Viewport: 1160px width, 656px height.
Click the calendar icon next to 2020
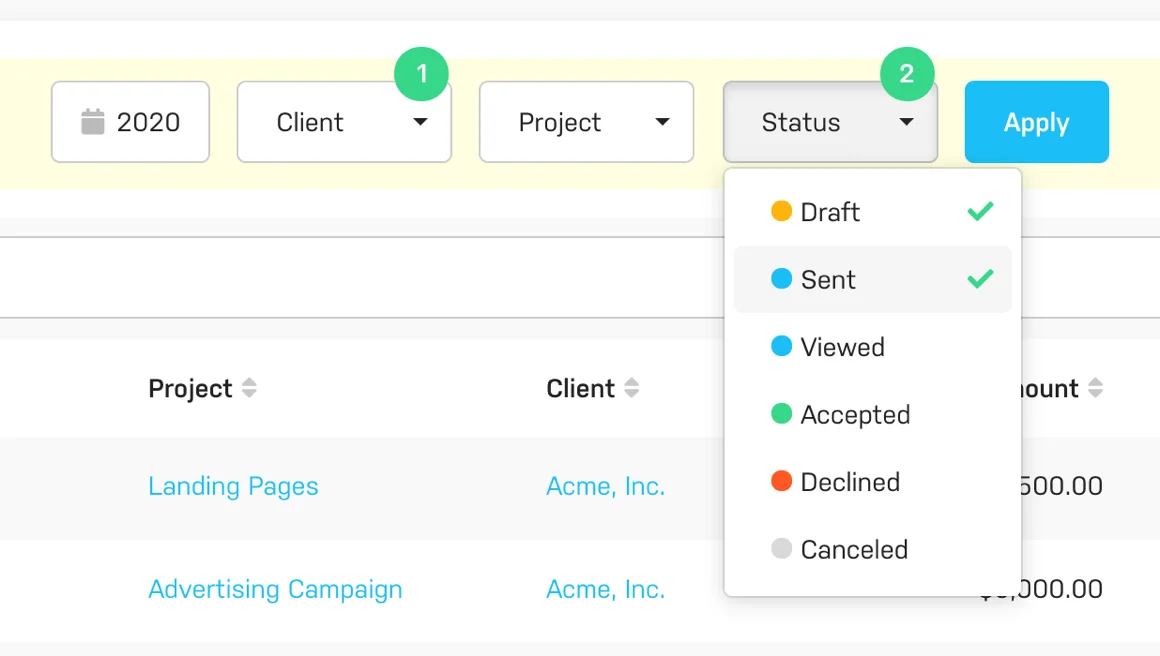(92, 121)
